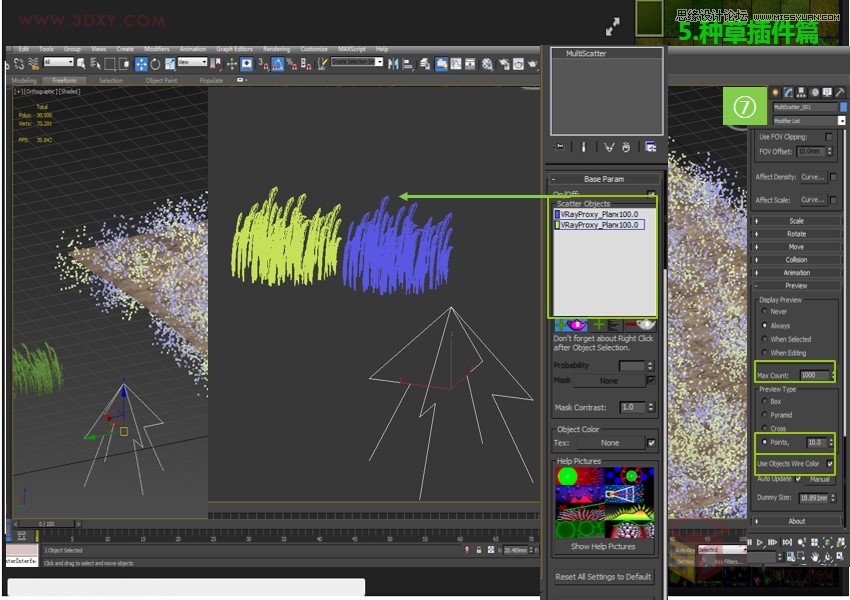Open the Rendering menu

(276, 48)
